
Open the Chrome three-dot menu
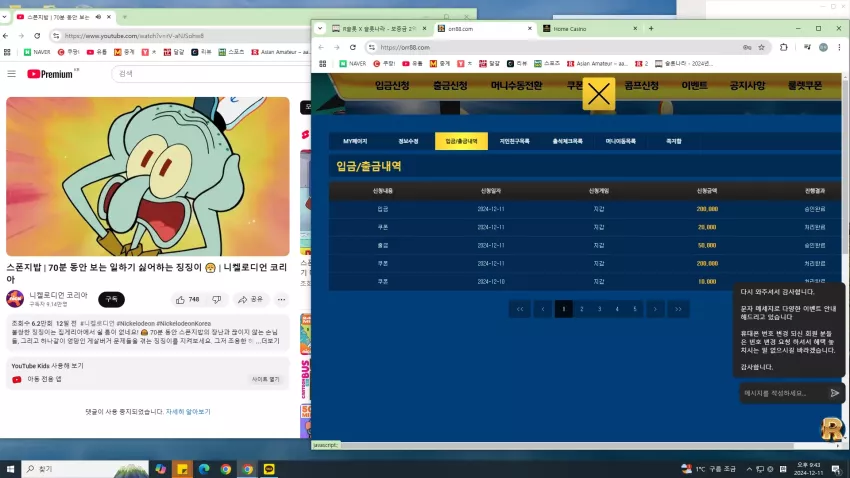[x=839, y=48]
